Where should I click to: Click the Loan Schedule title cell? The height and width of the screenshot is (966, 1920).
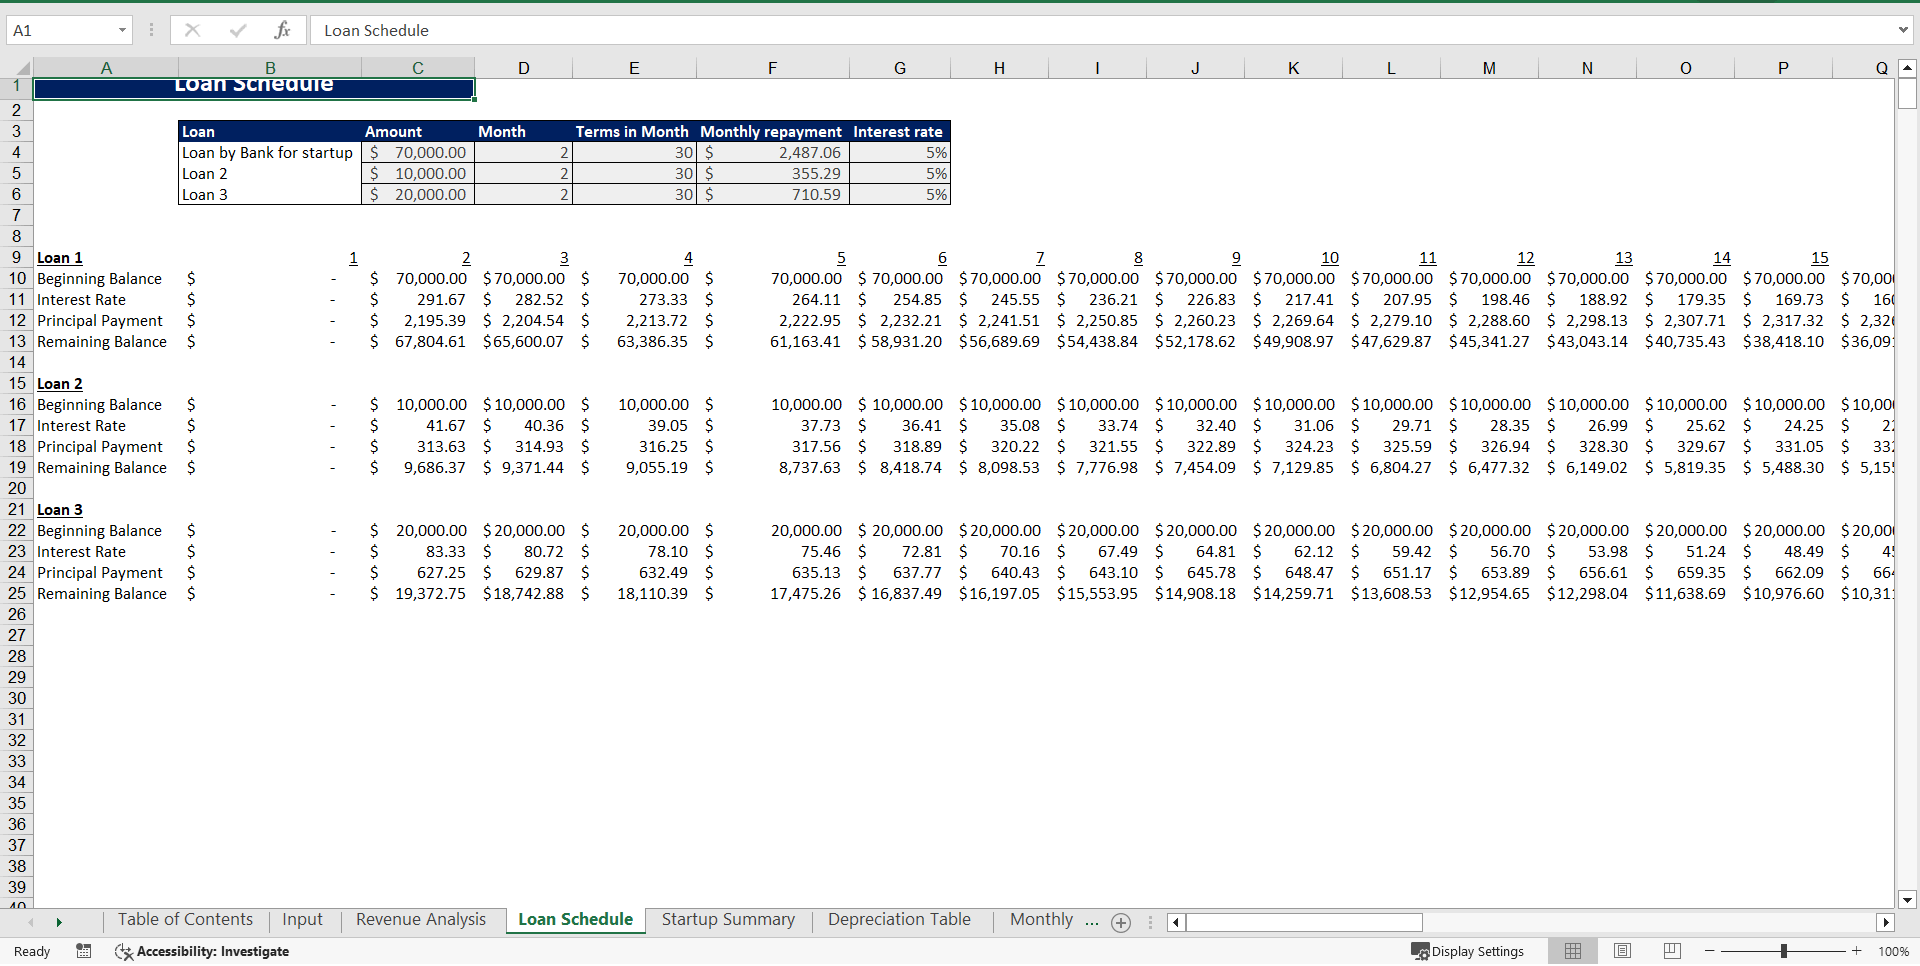tap(254, 88)
